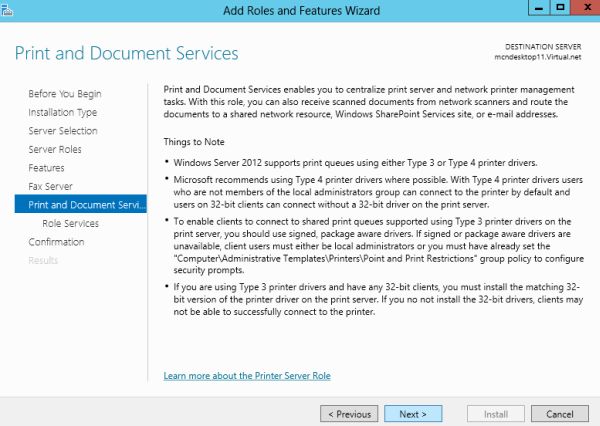Screen dimensions: 600x426
Task: Open the Features step
Action: (x=46, y=168)
